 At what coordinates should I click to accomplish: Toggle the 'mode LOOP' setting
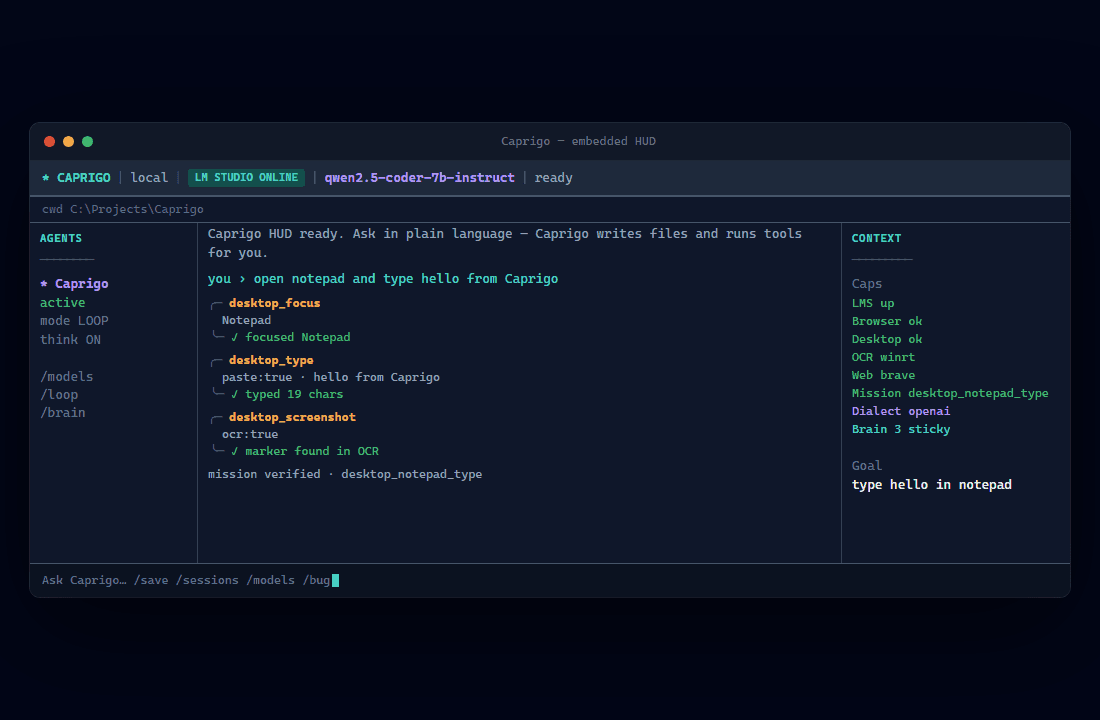[74, 321]
